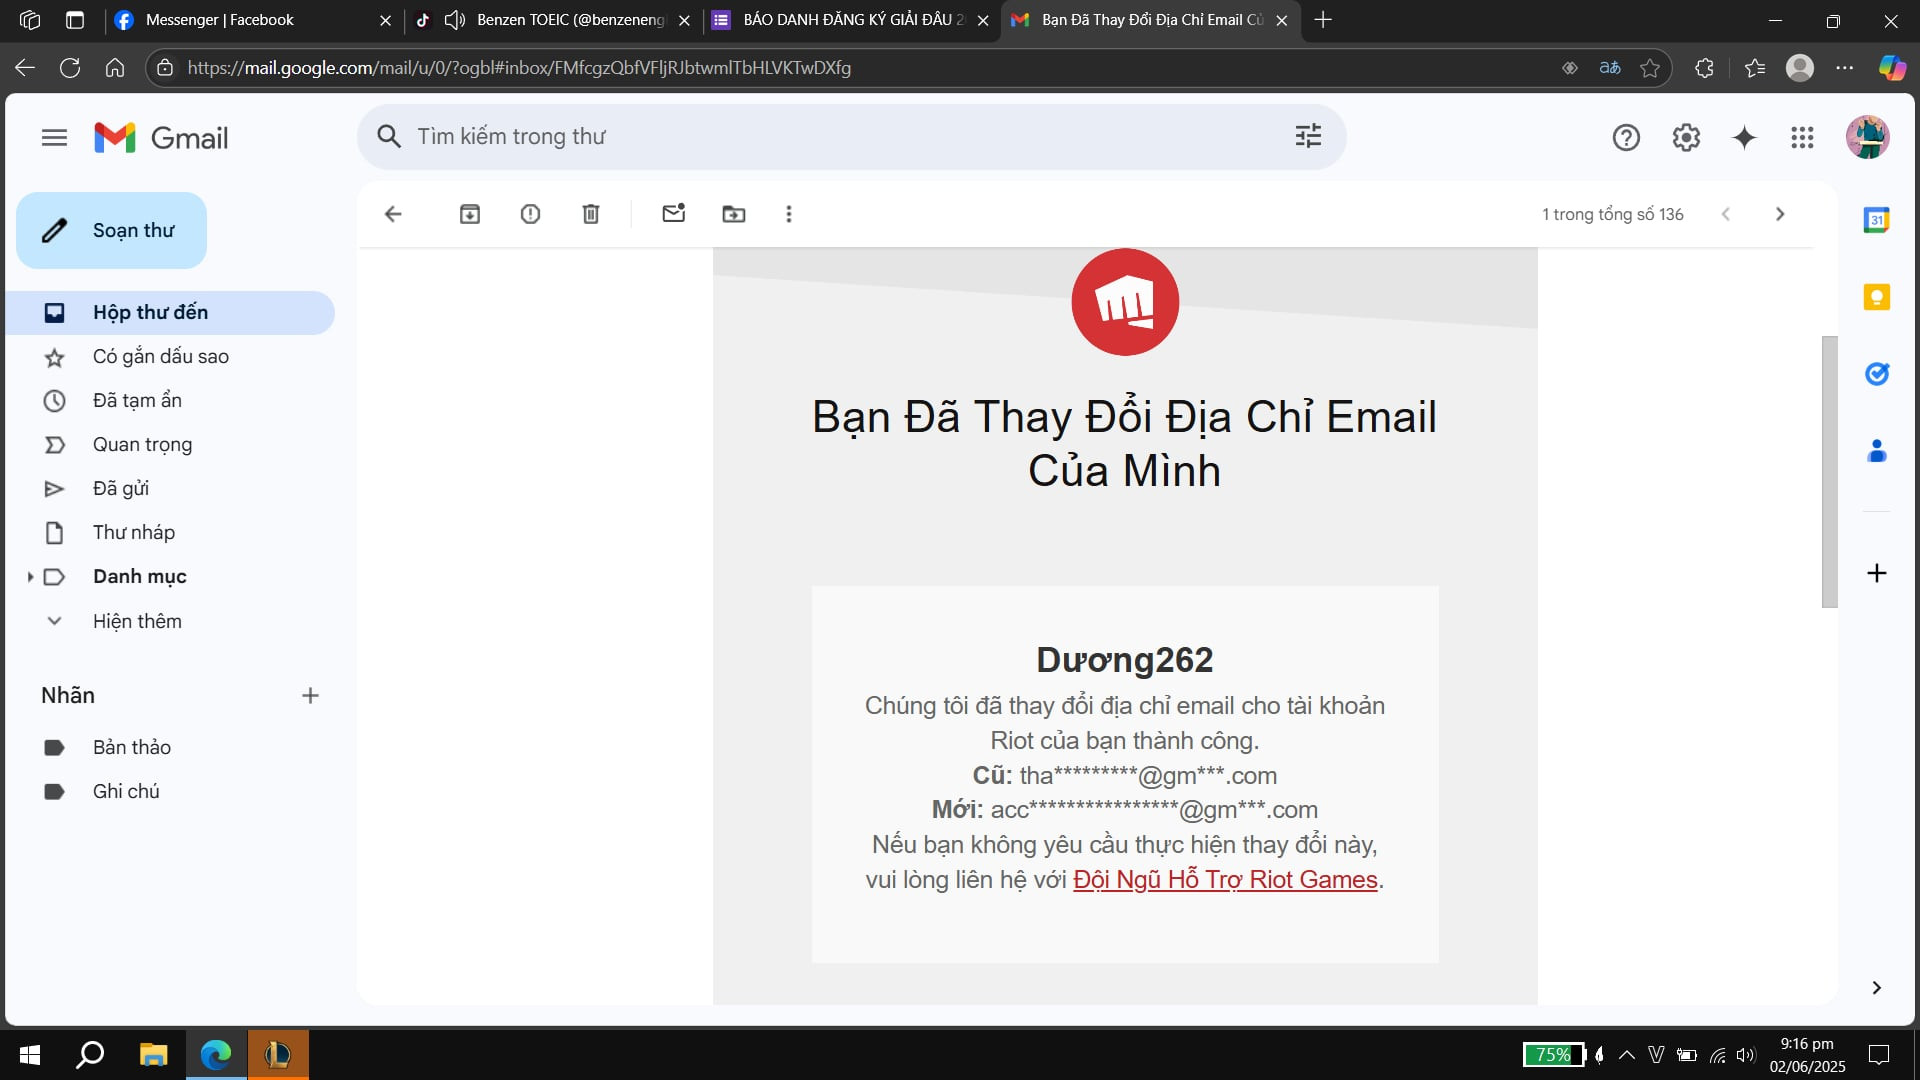1920x1080 pixels.
Task: Open Google Keep side panel
Action: point(1877,297)
